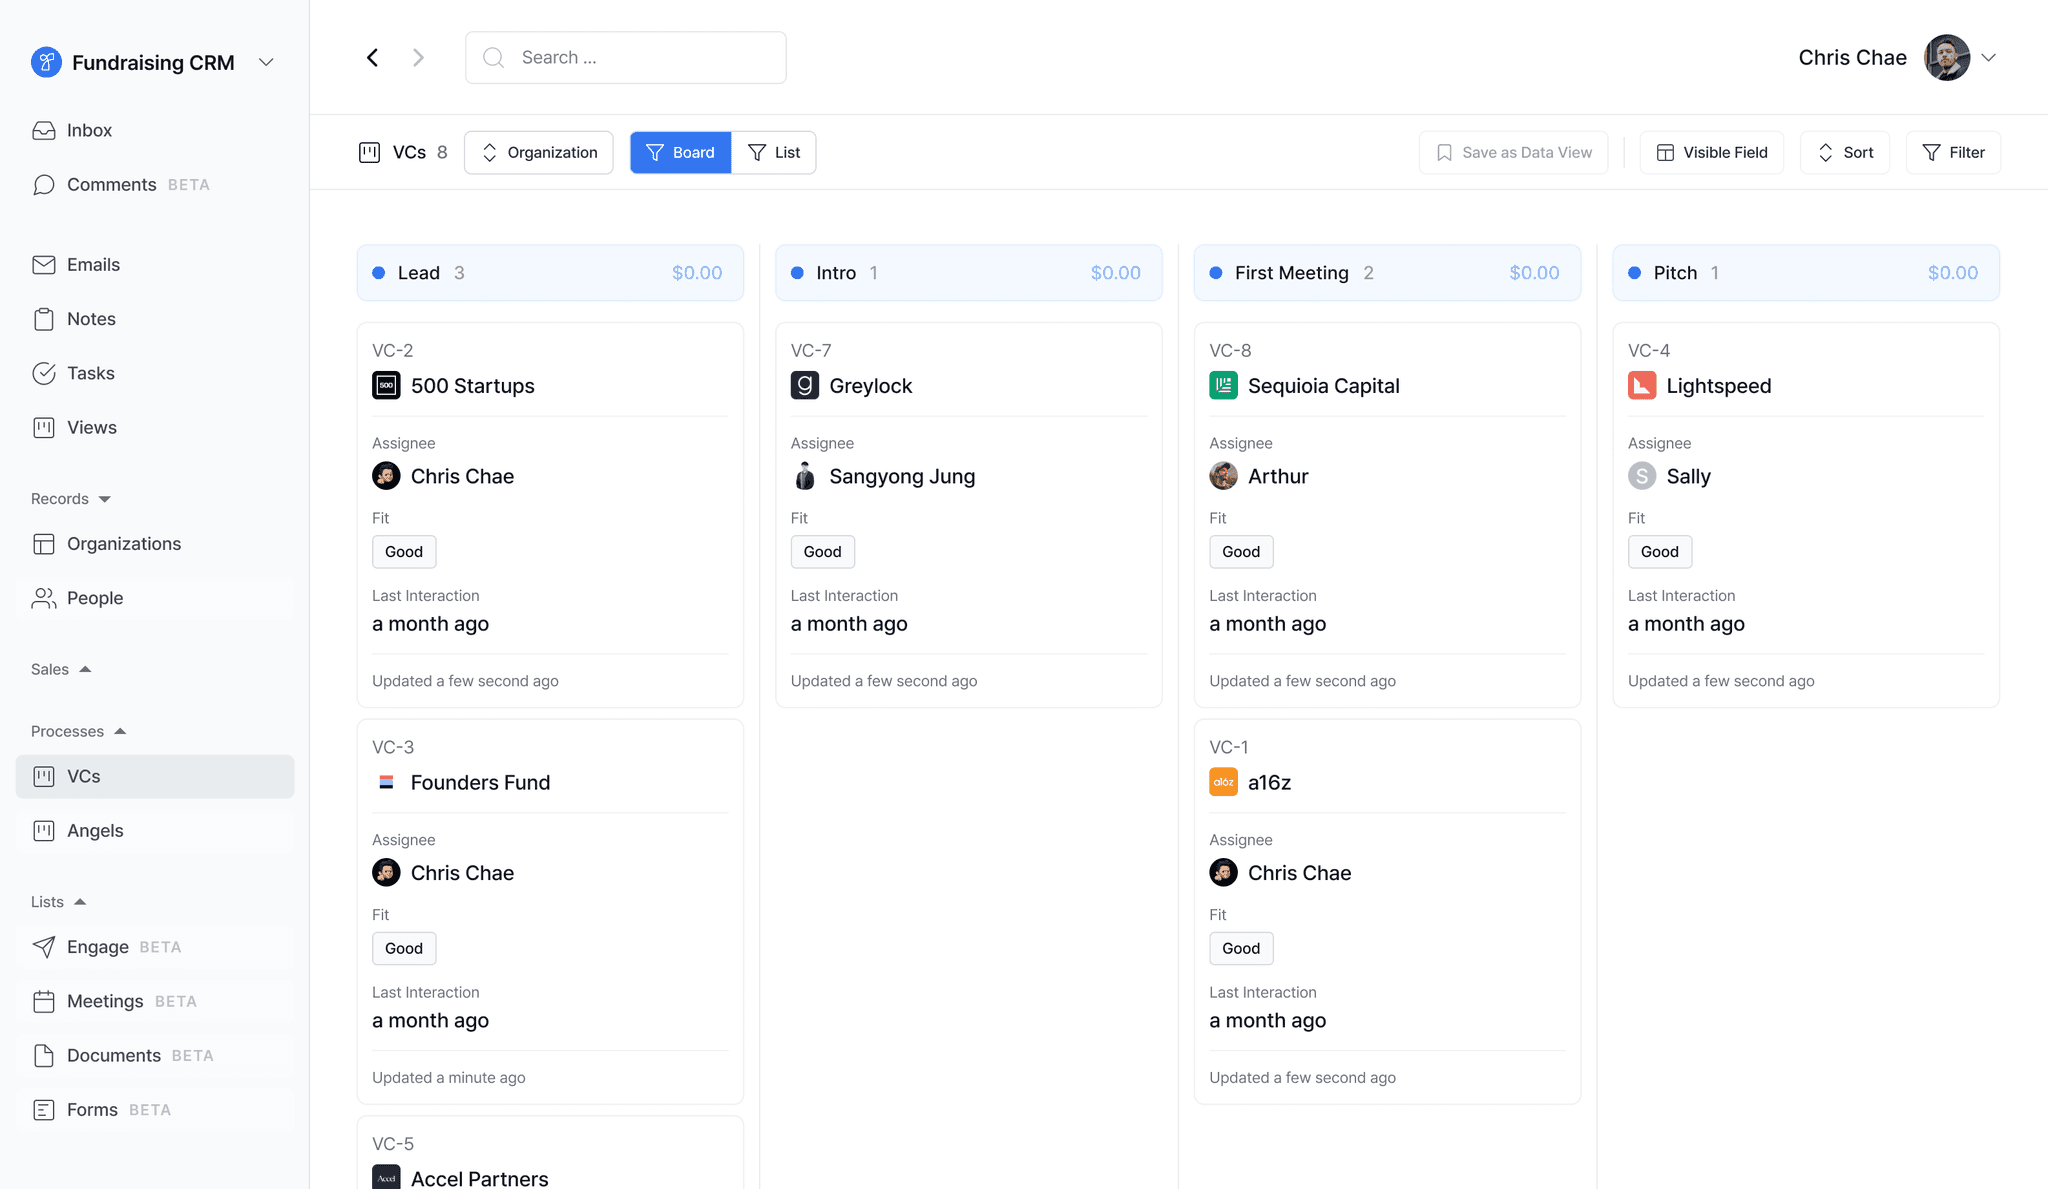Click the People icon in sidebar

(44, 598)
